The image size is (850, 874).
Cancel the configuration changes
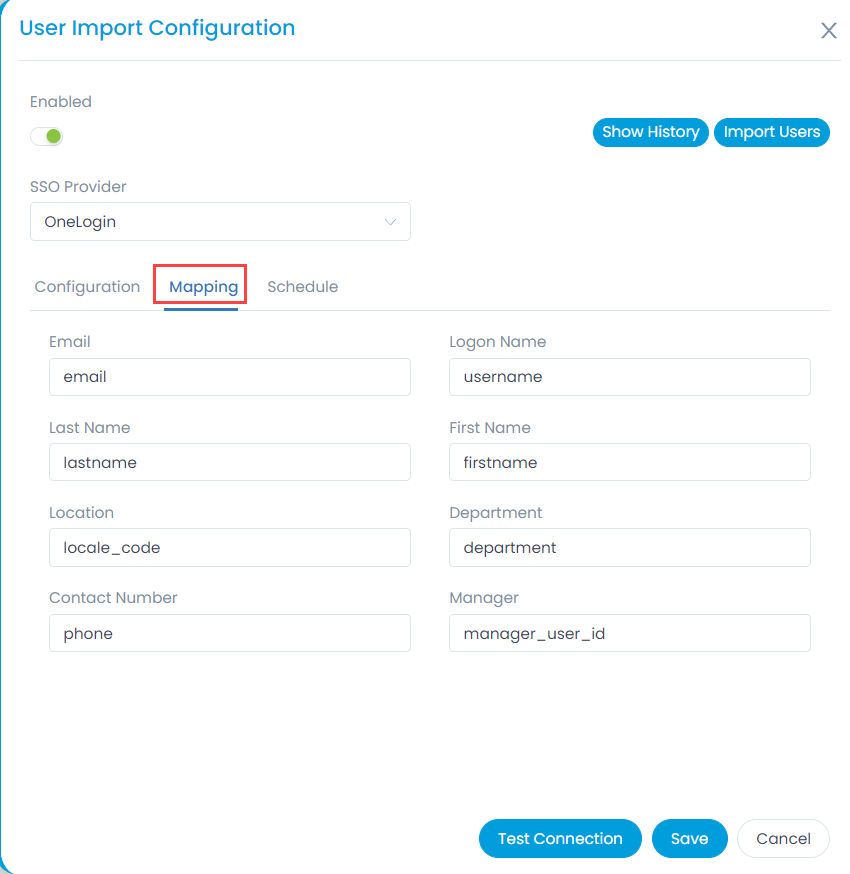783,838
